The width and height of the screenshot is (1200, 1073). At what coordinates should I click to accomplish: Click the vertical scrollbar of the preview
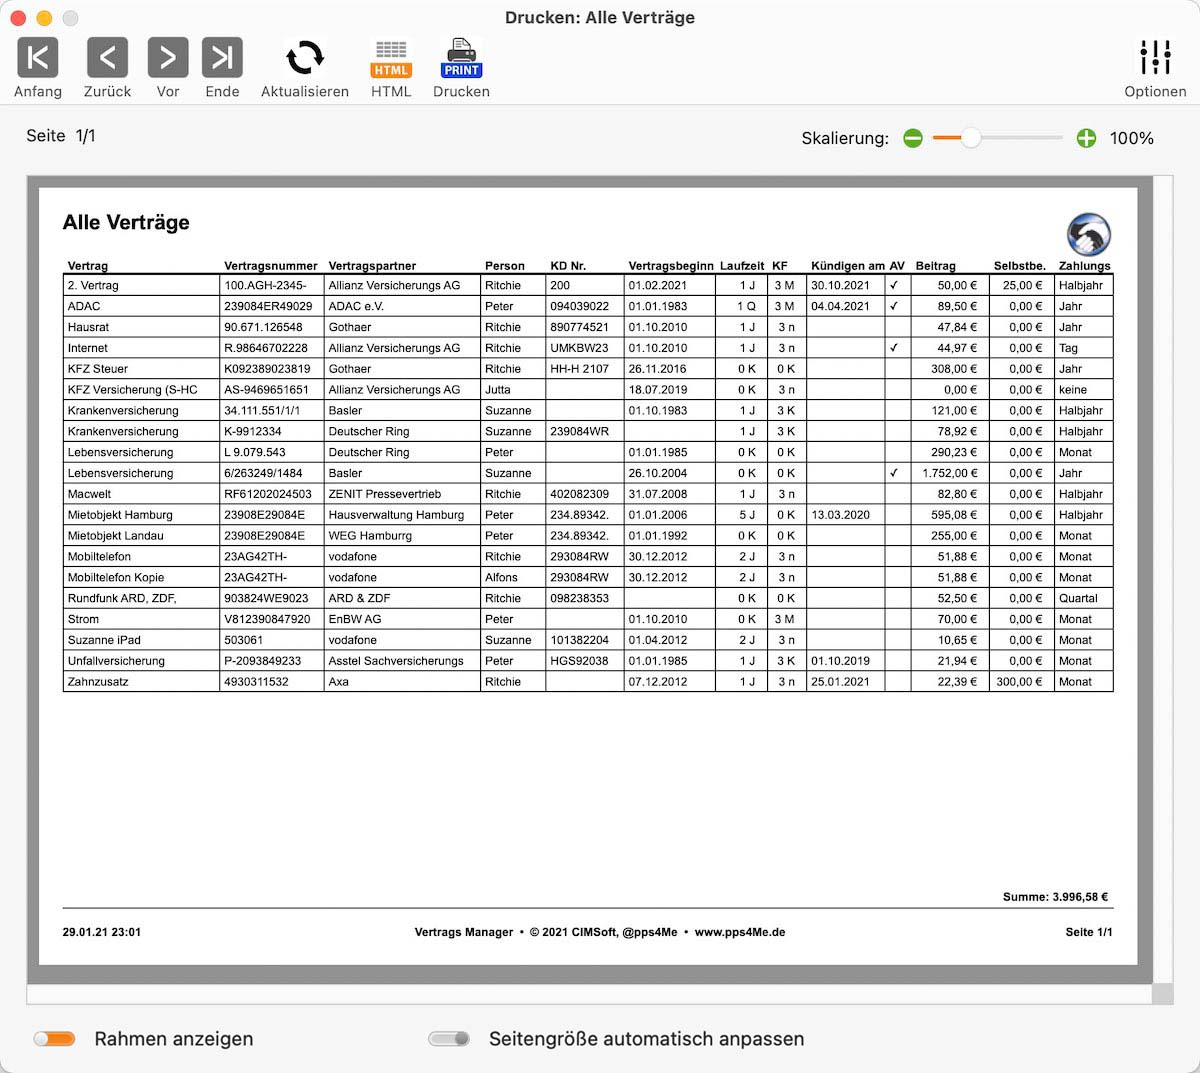(x=1163, y=580)
